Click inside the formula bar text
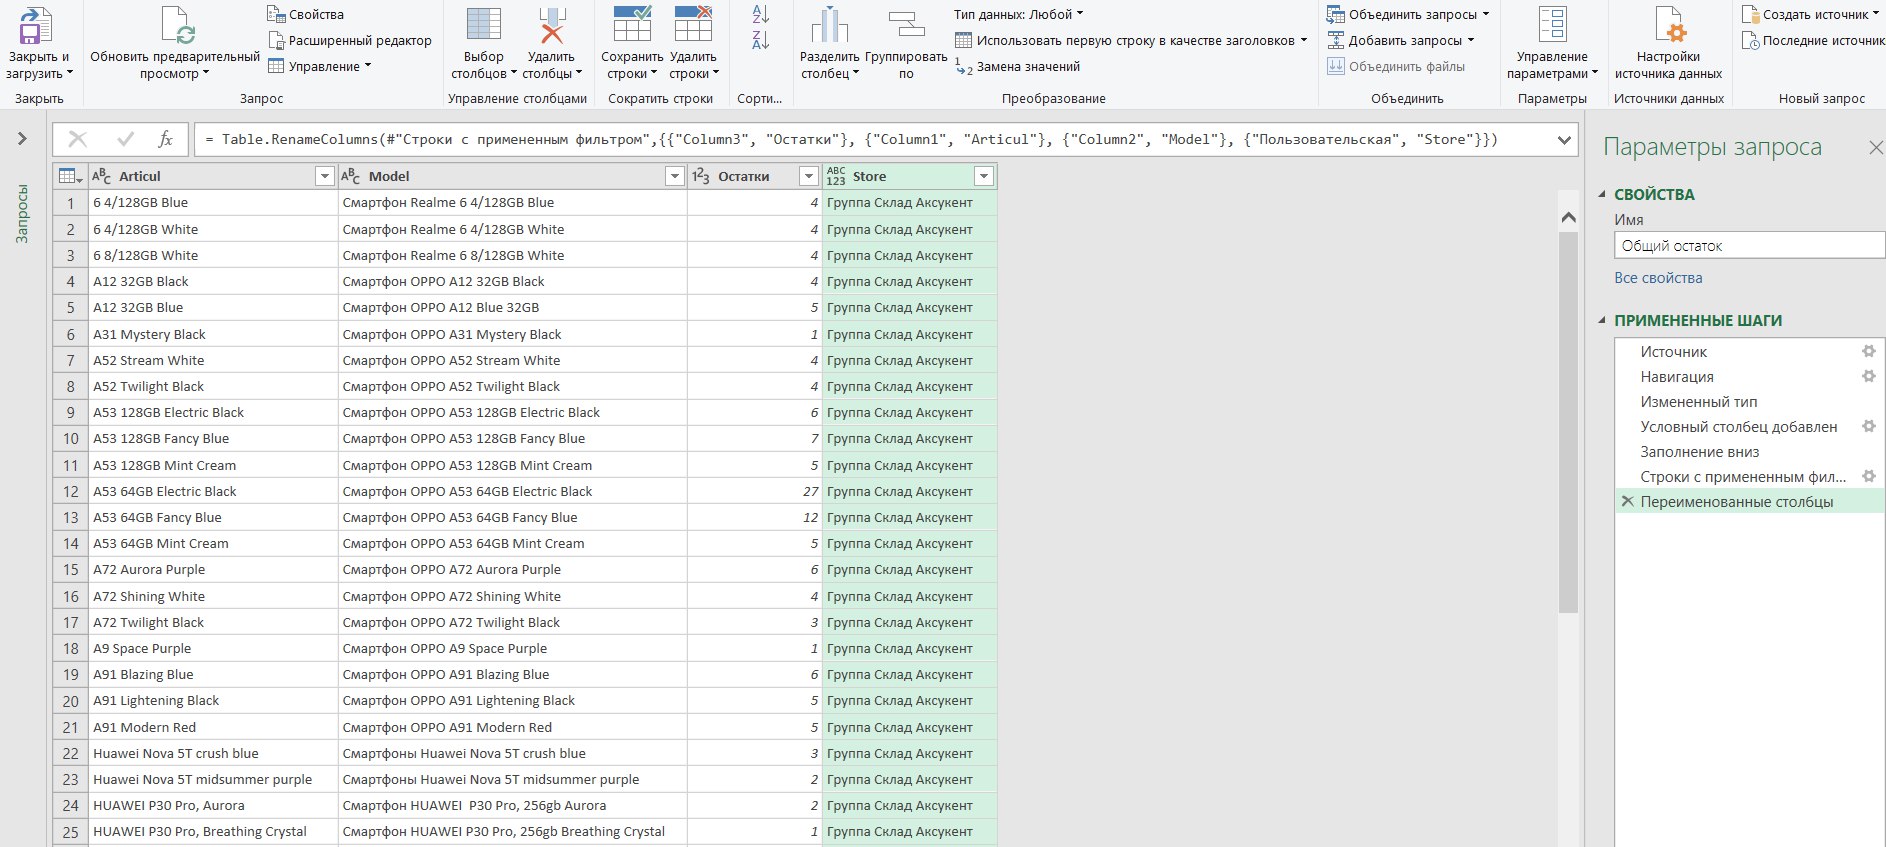This screenshot has height=847, width=1886. click(850, 139)
